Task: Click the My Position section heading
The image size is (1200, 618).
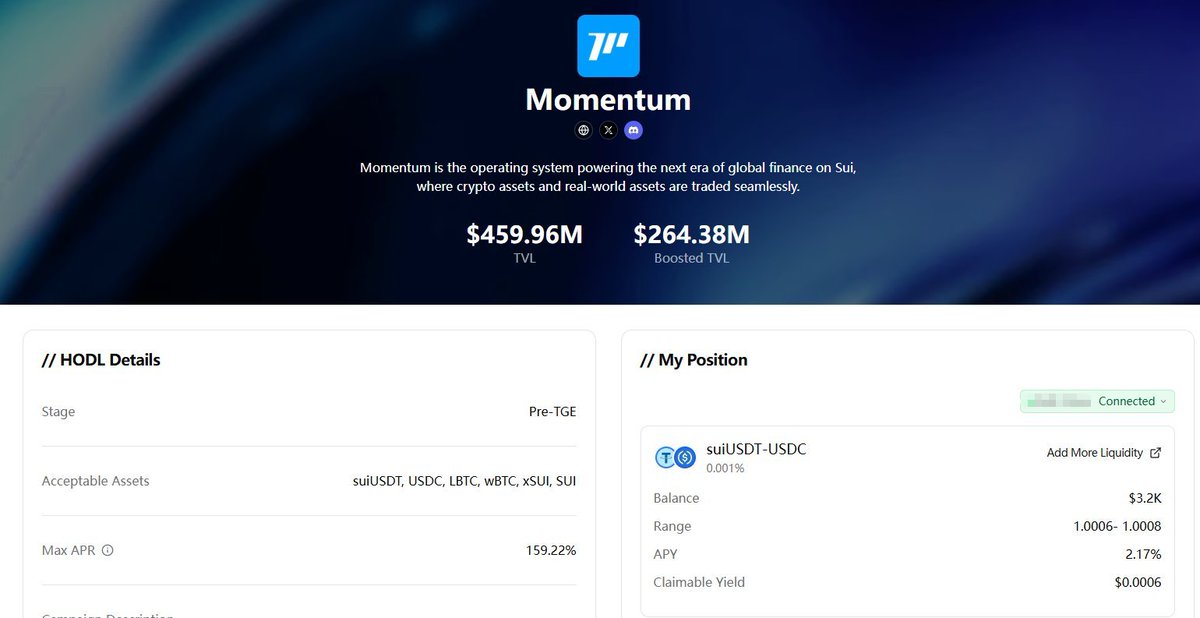Action: click(x=694, y=360)
